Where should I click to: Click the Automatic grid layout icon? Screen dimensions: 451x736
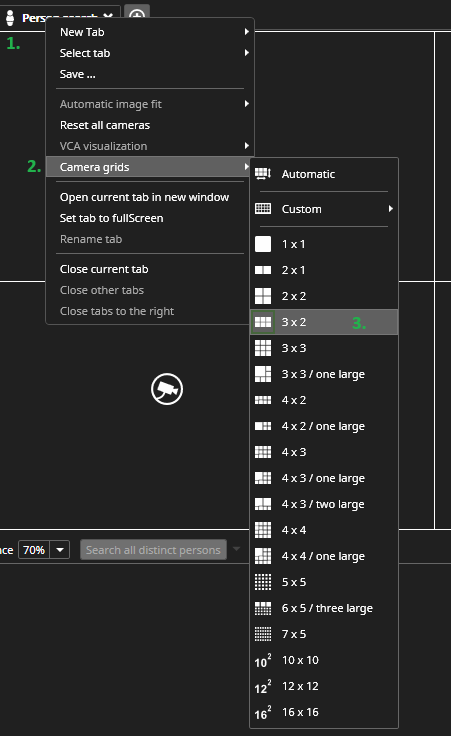(x=263, y=174)
